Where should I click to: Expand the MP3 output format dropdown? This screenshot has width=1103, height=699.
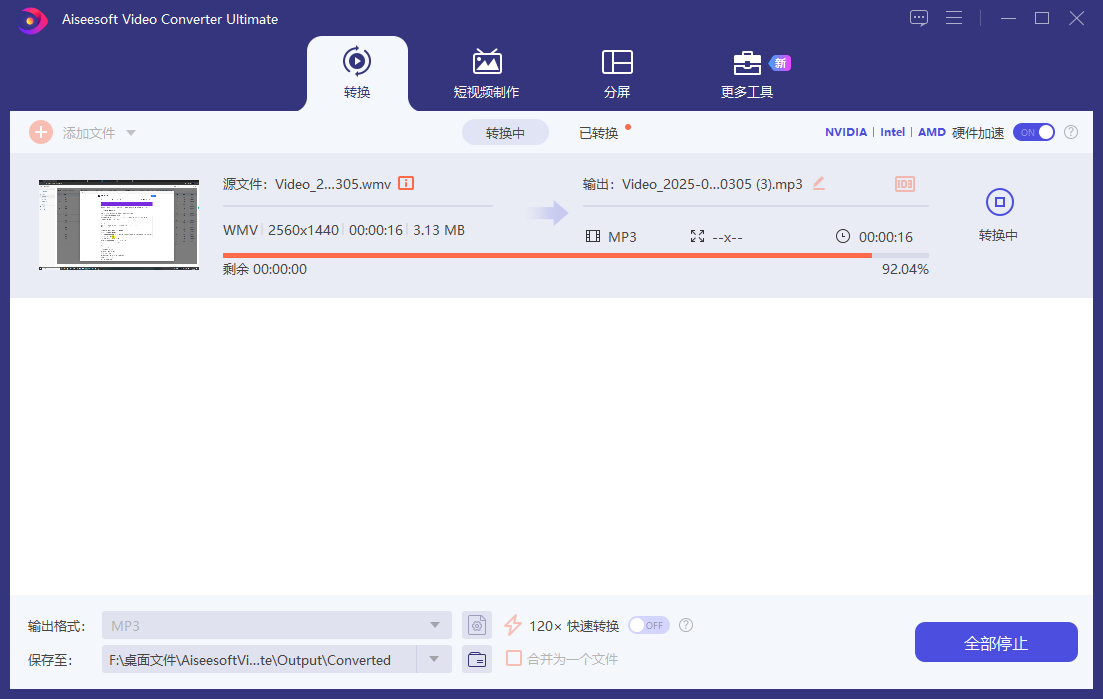[434, 625]
